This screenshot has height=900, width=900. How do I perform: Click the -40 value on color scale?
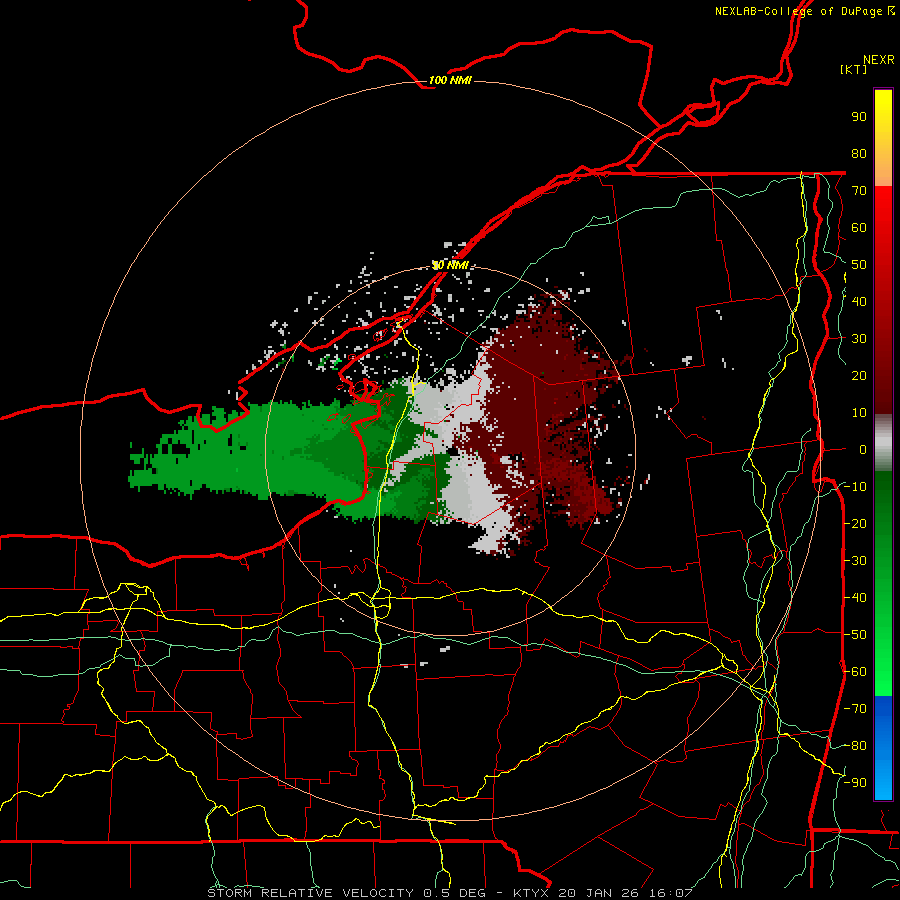coord(855,598)
